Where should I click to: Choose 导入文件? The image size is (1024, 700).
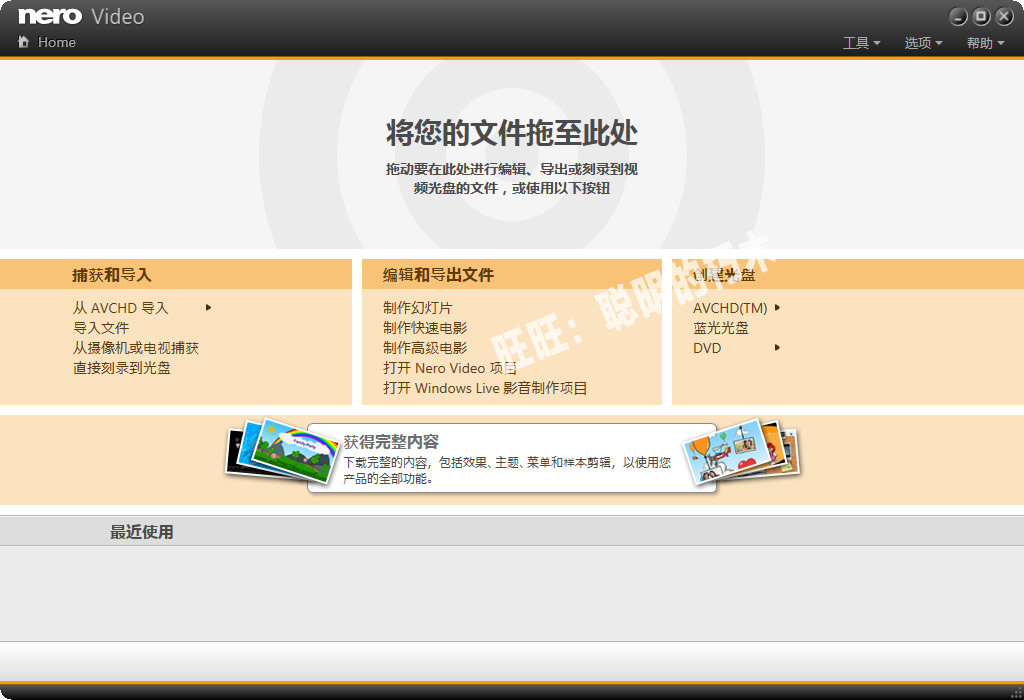tap(101, 328)
